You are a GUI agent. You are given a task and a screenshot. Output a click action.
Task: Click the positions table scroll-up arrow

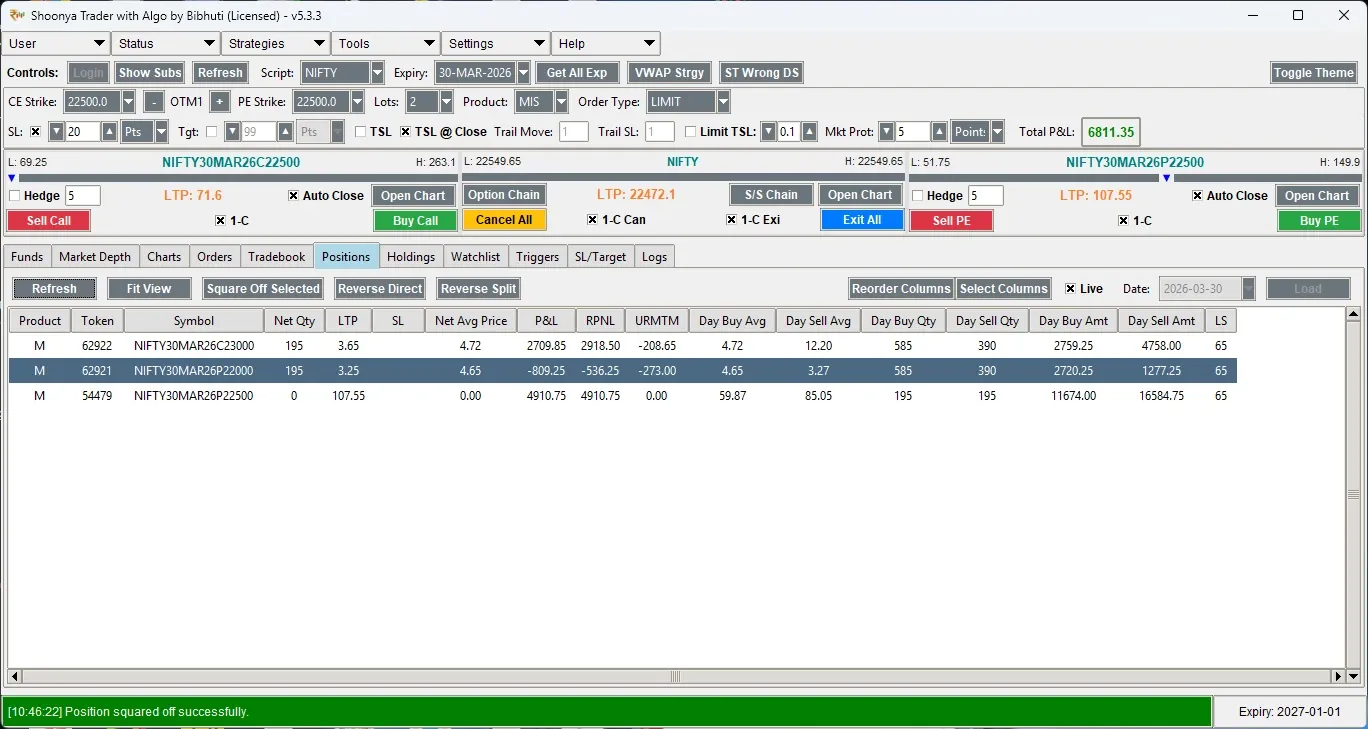click(1353, 315)
